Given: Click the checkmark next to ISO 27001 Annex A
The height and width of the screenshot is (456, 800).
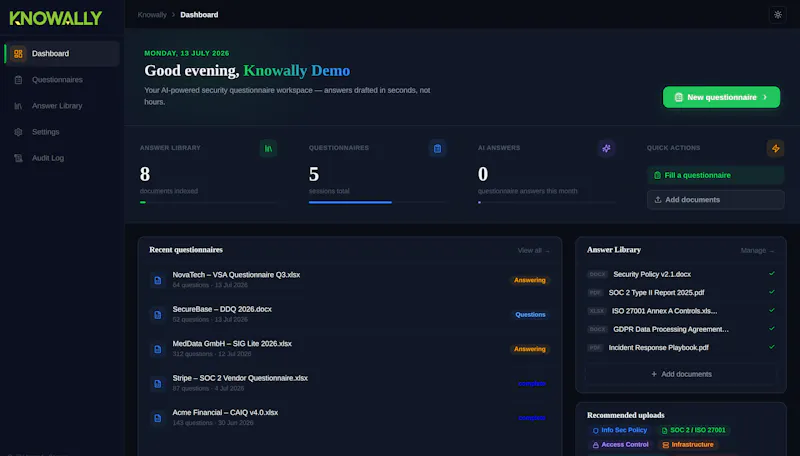Looking at the screenshot, I should (772, 310).
